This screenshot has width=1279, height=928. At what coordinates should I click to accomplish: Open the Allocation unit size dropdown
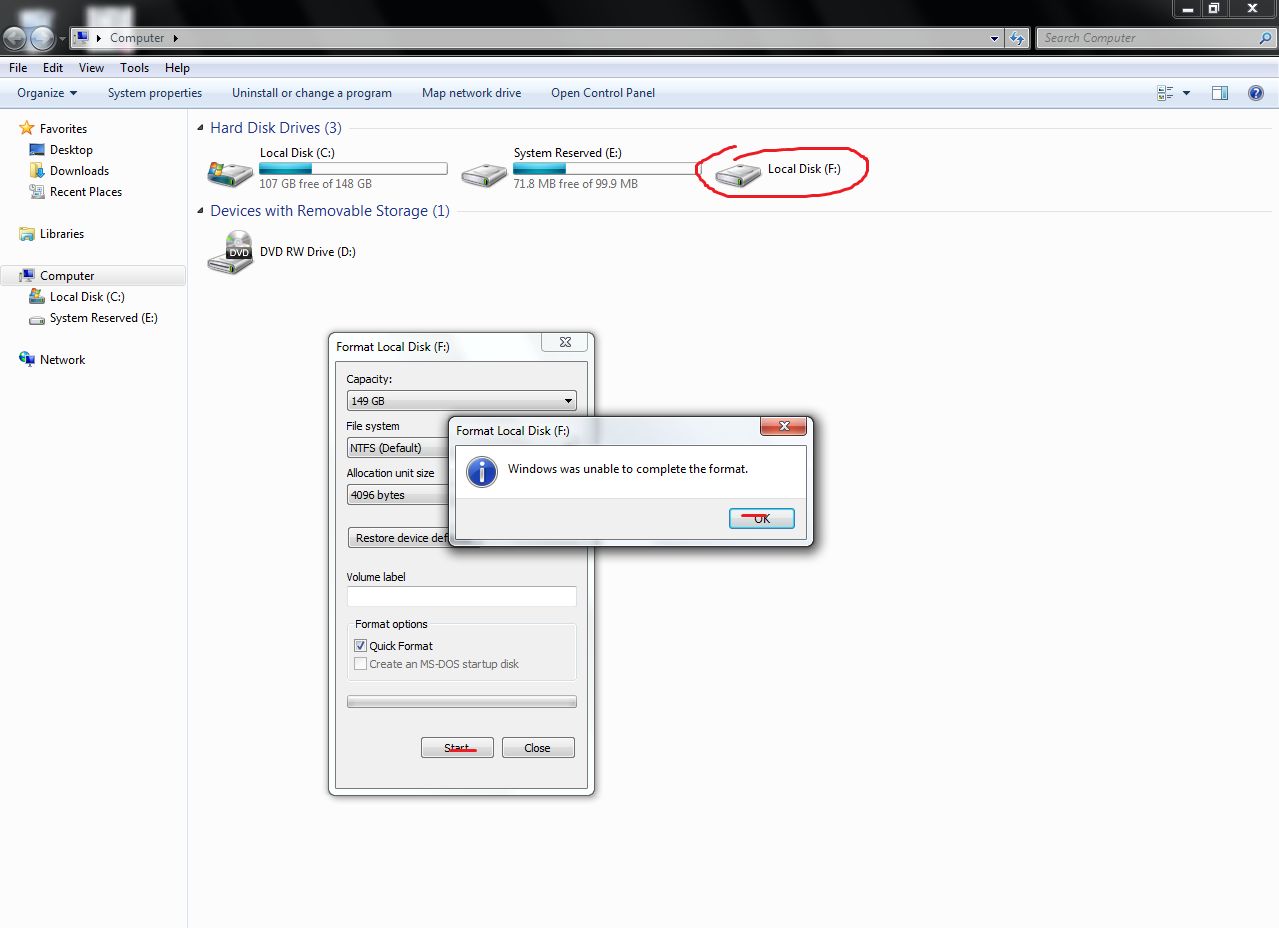tap(397, 495)
